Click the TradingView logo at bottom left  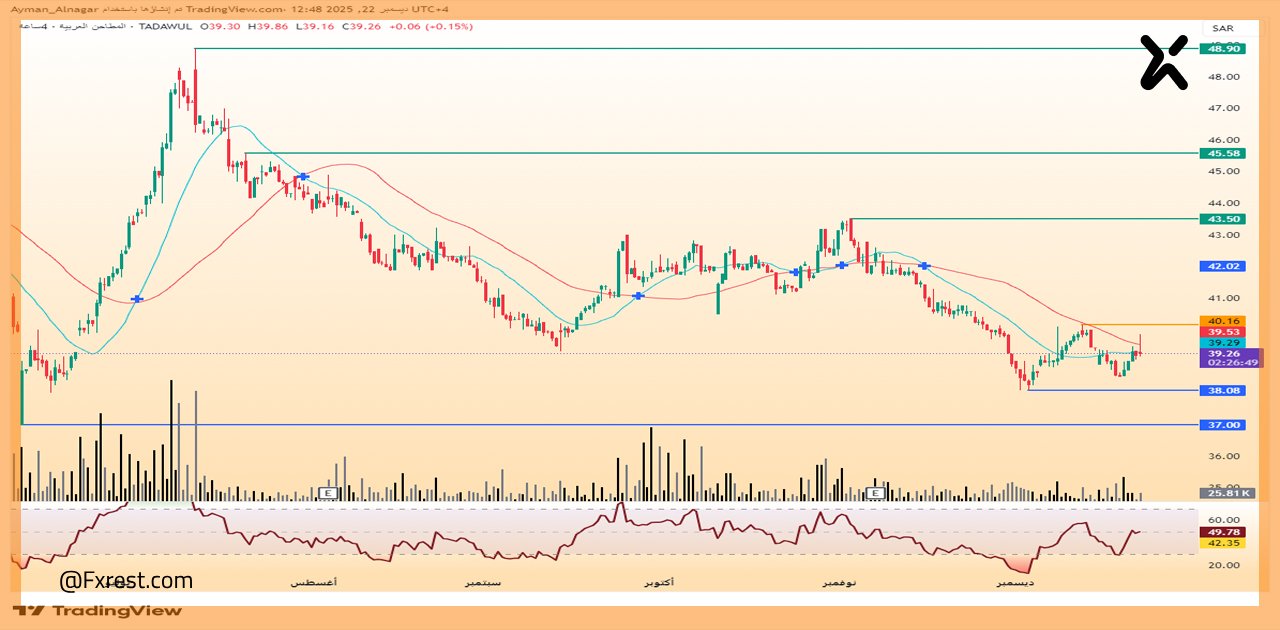(x=97, y=610)
